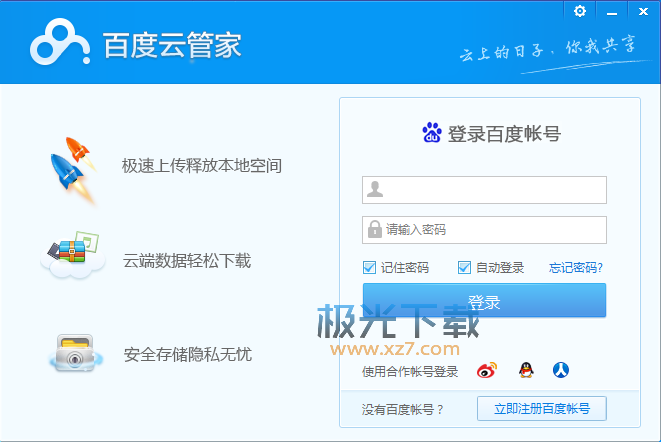Sign in with QQ penguin icon

pos(525,371)
